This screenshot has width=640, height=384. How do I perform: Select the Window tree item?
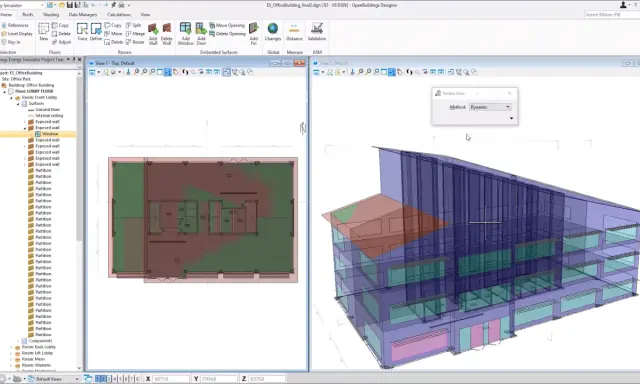click(50, 134)
